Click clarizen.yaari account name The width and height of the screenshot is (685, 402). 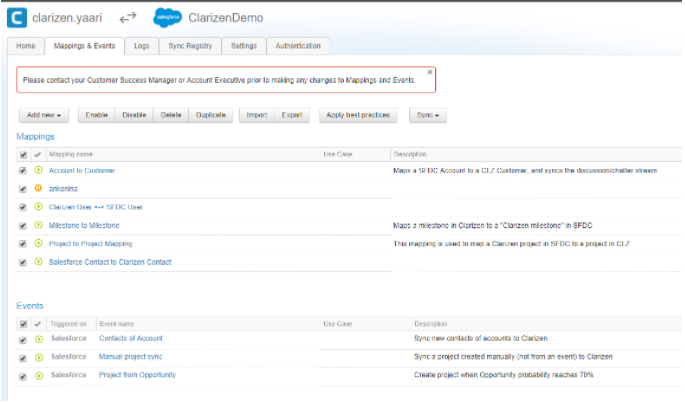[x=67, y=18]
